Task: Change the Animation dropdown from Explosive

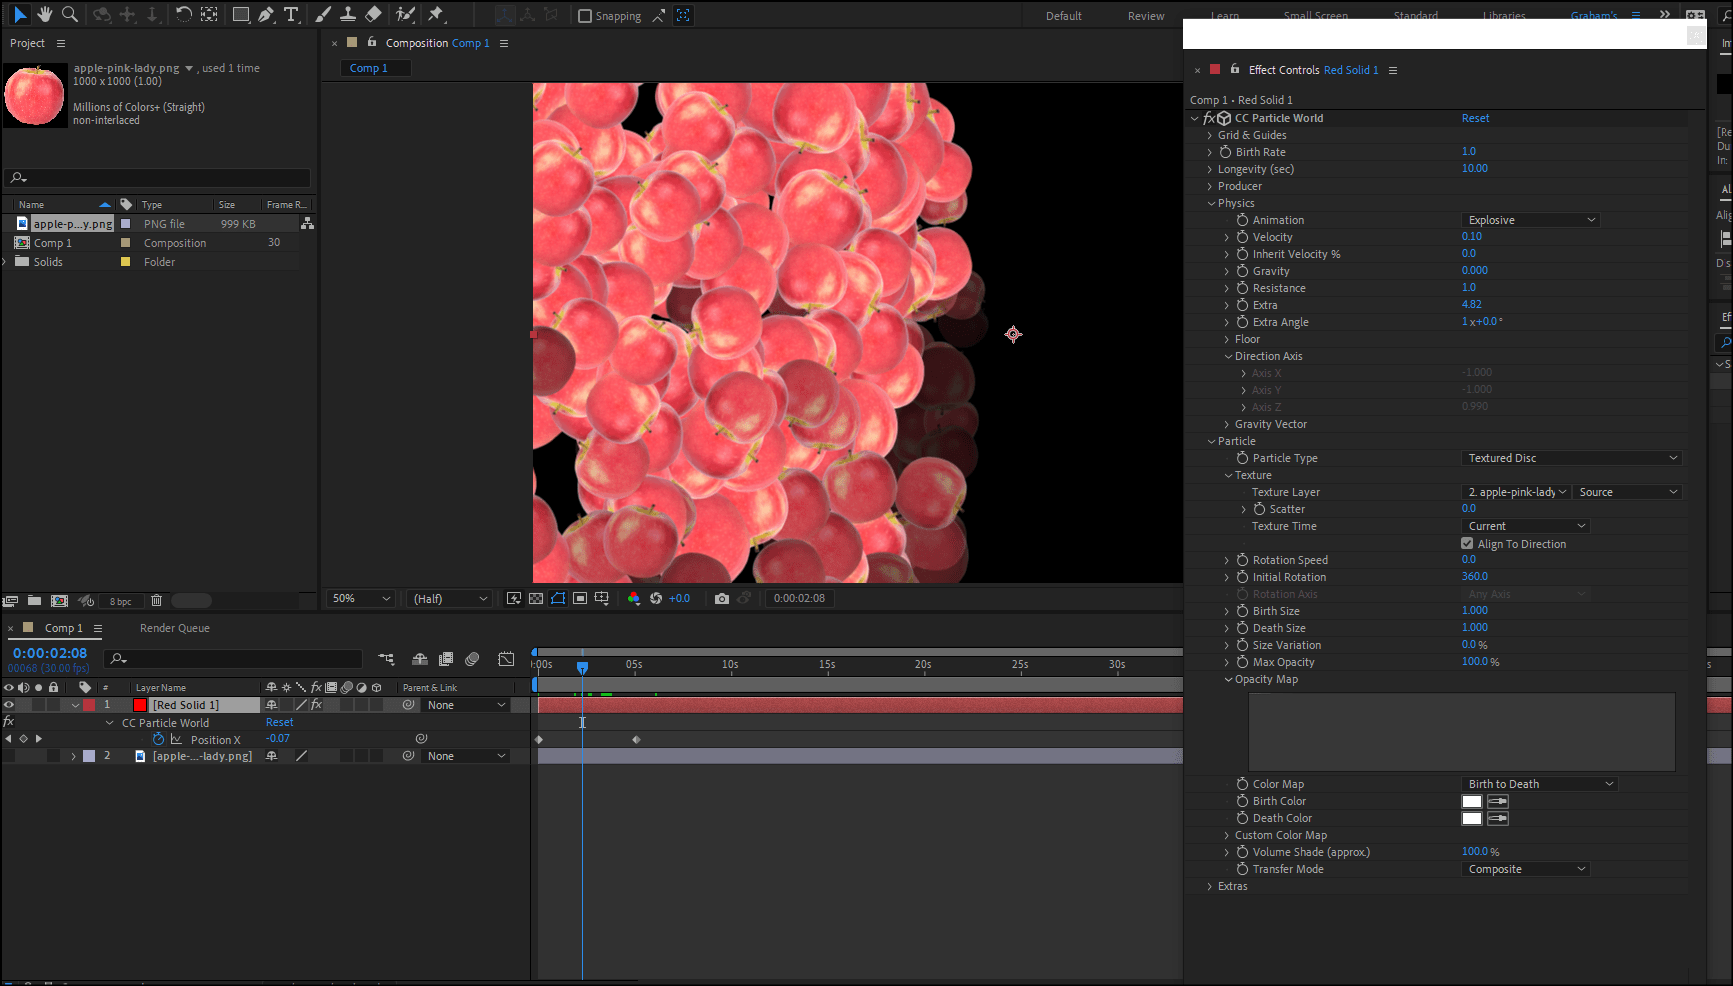Action: [1529, 219]
